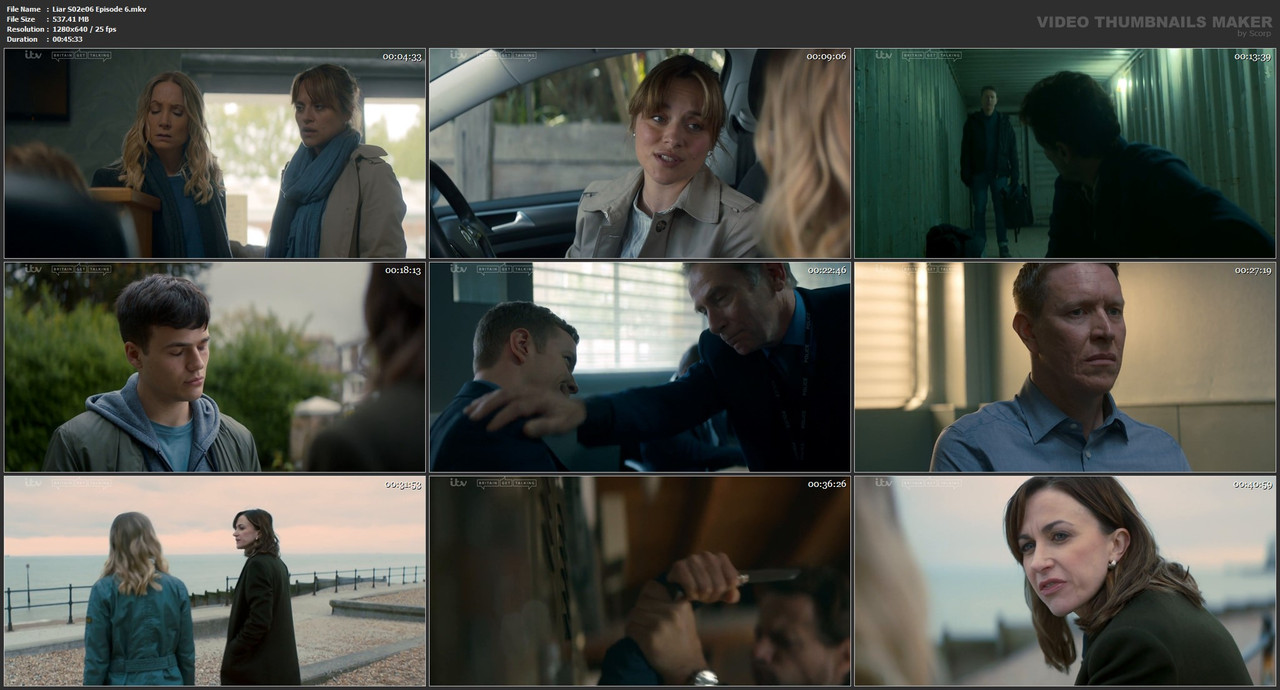Select the thumbnail at timestamp 00:40:59
Image resolution: width=1280 pixels, height=690 pixels.
tap(1065, 580)
